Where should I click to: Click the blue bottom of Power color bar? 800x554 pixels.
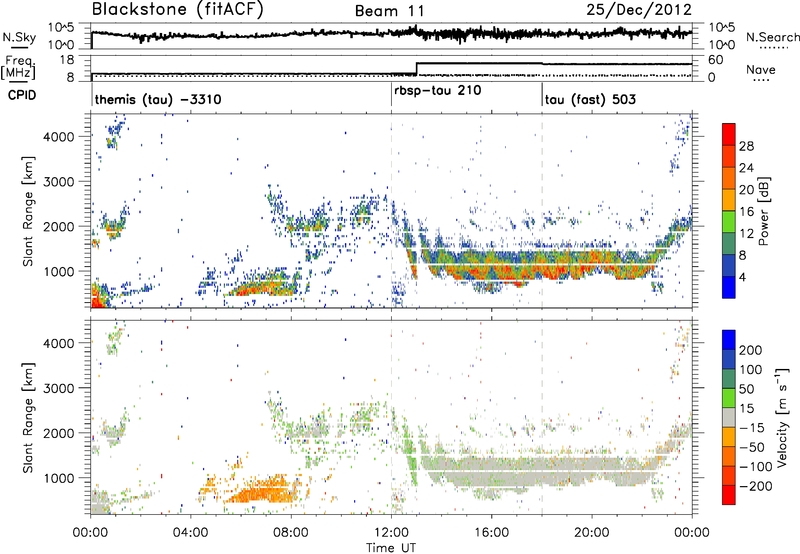(729, 287)
